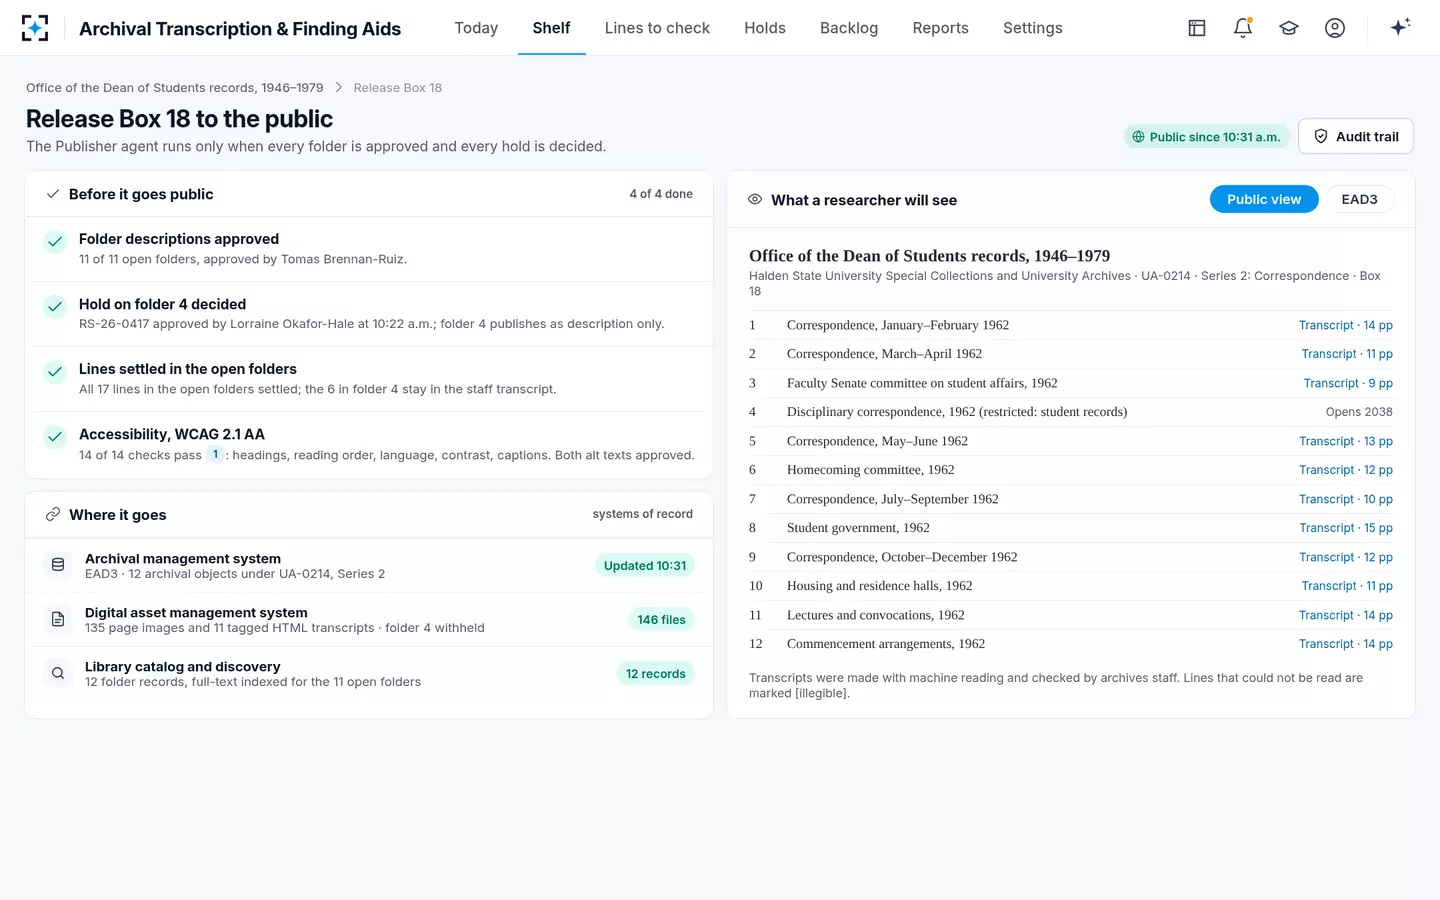
Task: Launch the sparkle AI assistant icon
Action: click(x=1400, y=27)
